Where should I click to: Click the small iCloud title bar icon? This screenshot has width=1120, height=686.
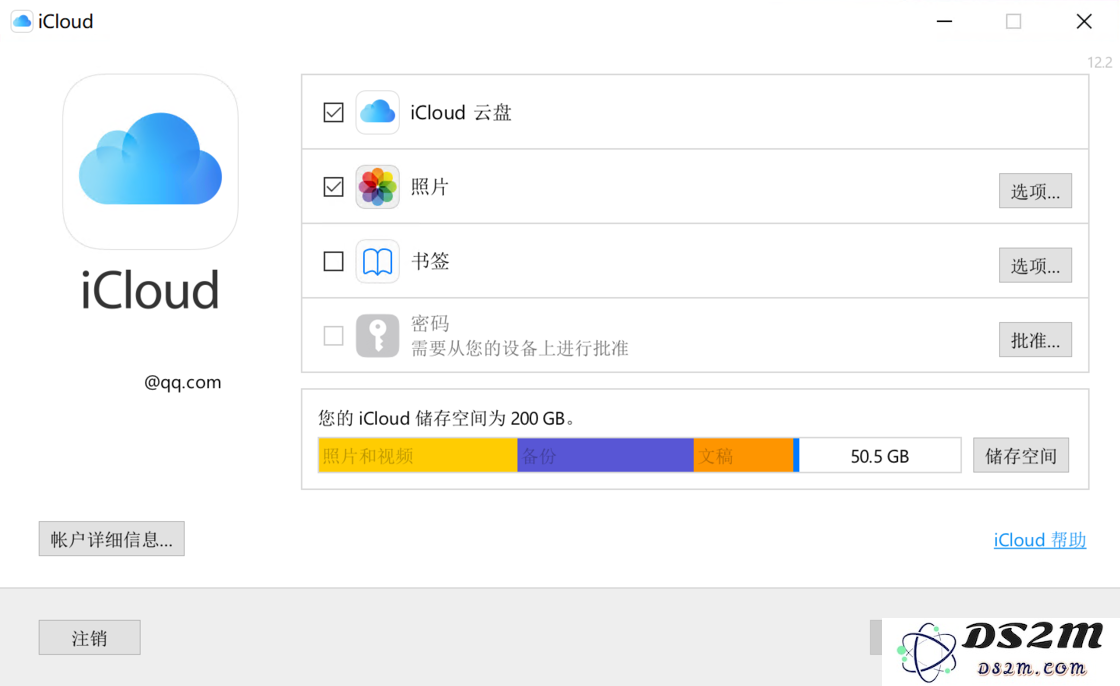click(22, 21)
